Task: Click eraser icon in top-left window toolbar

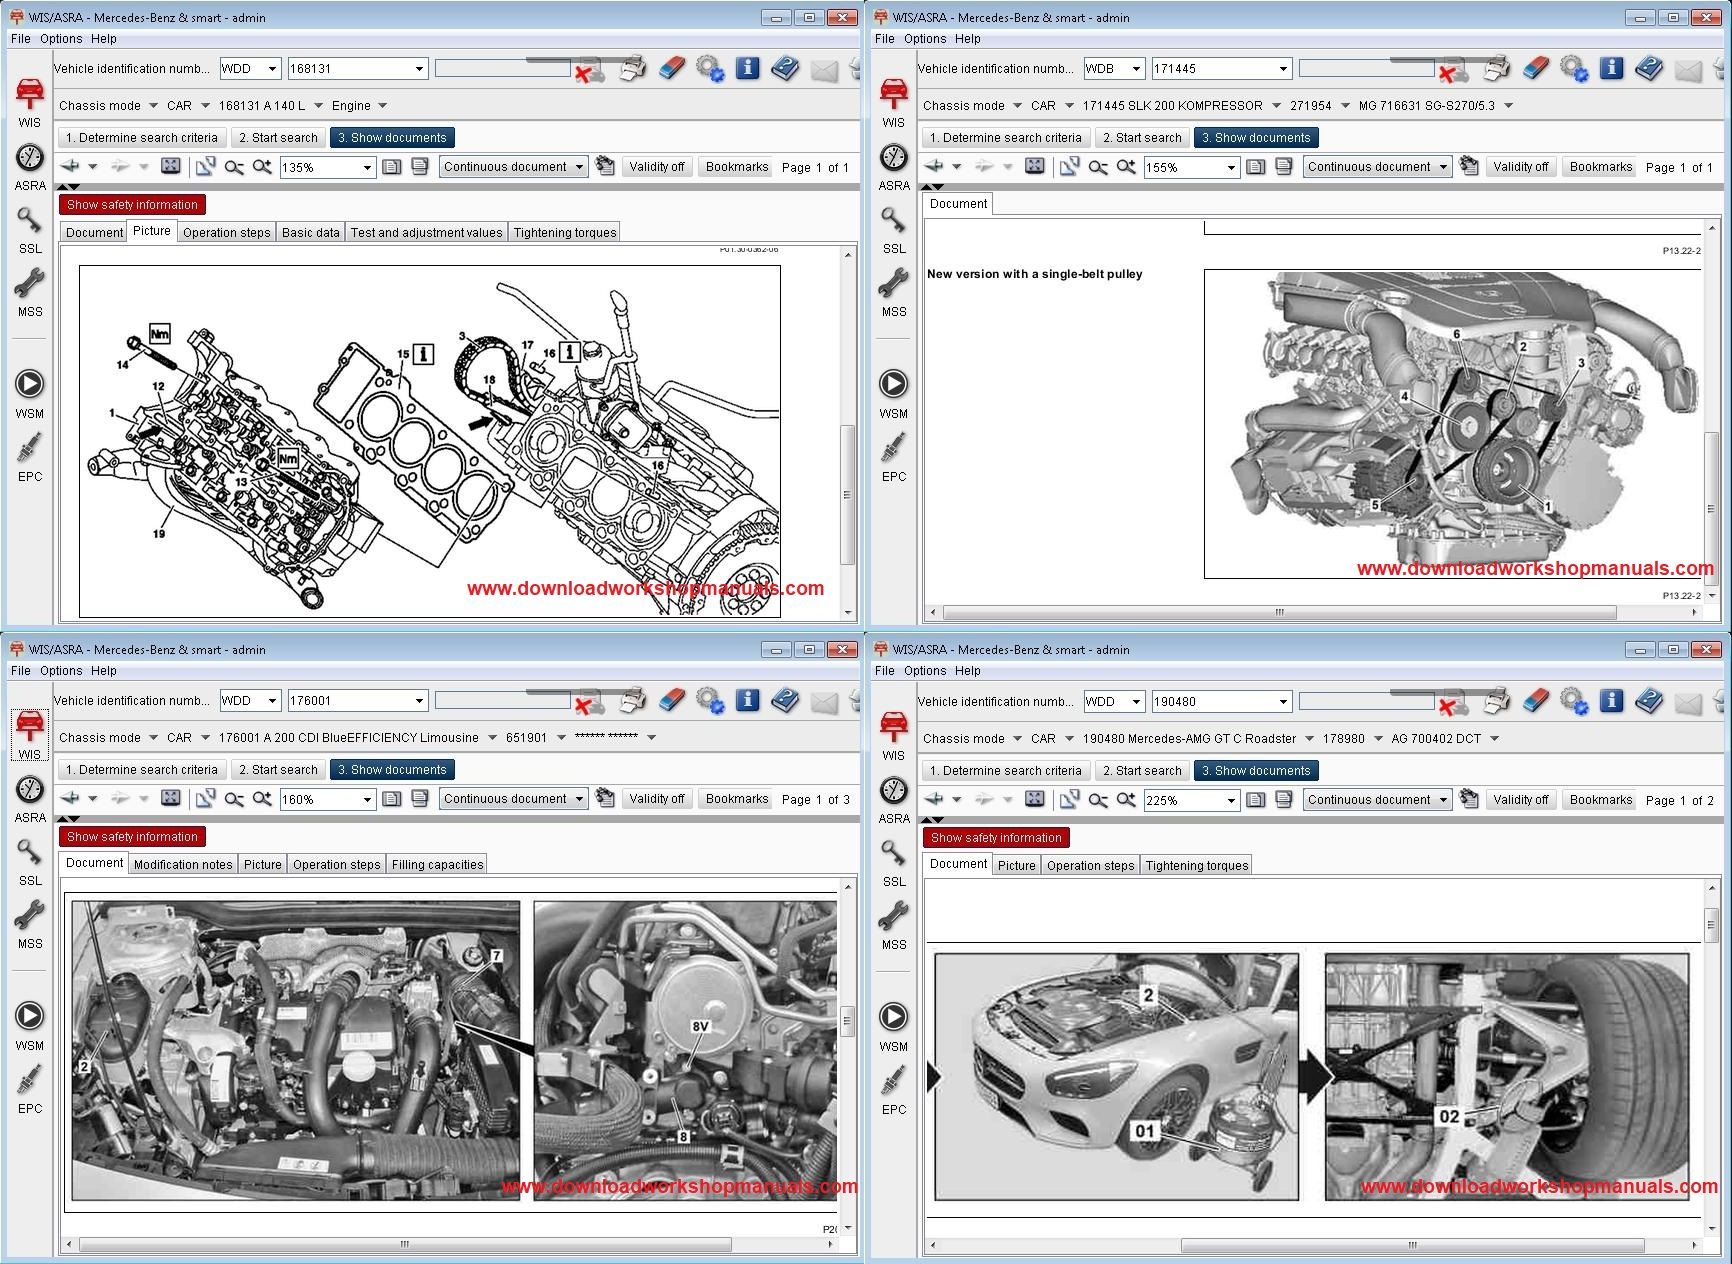Action: click(x=672, y=68)
